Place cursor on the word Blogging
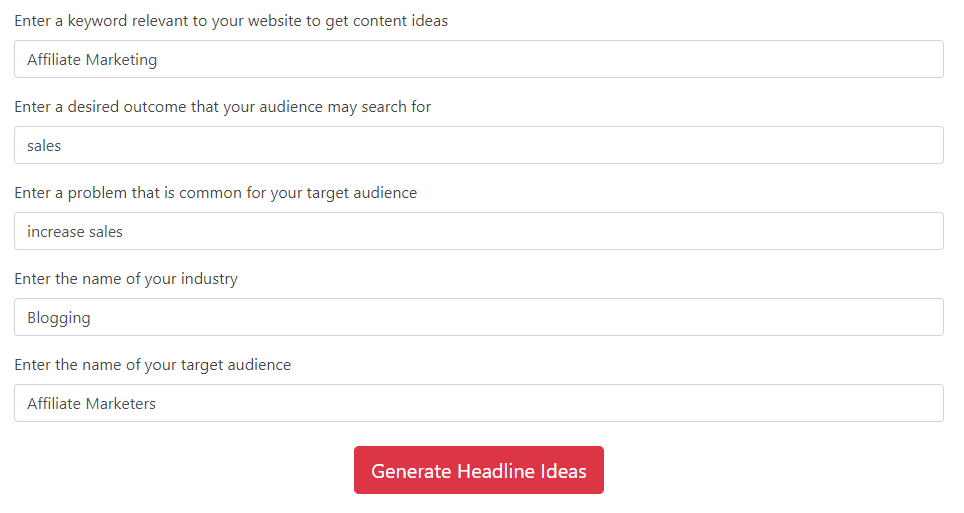This screenshot has width=964, height=513. 58,318
